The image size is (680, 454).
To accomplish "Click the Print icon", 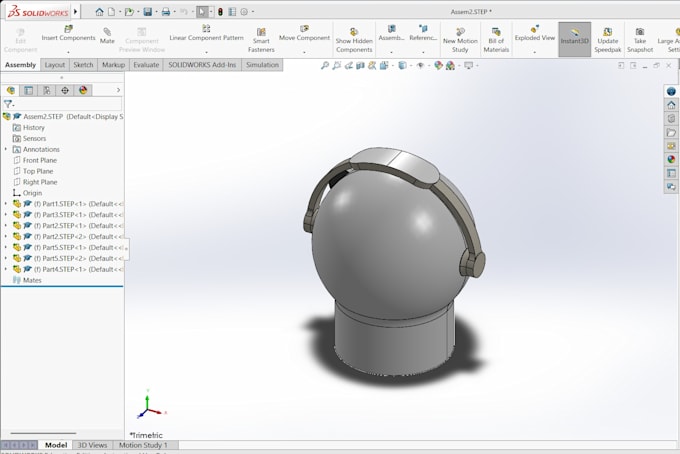I will click(166, 12).
